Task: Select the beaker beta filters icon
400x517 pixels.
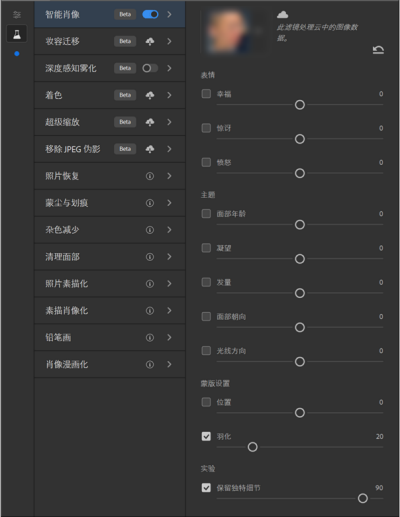Action: [17, 34]
